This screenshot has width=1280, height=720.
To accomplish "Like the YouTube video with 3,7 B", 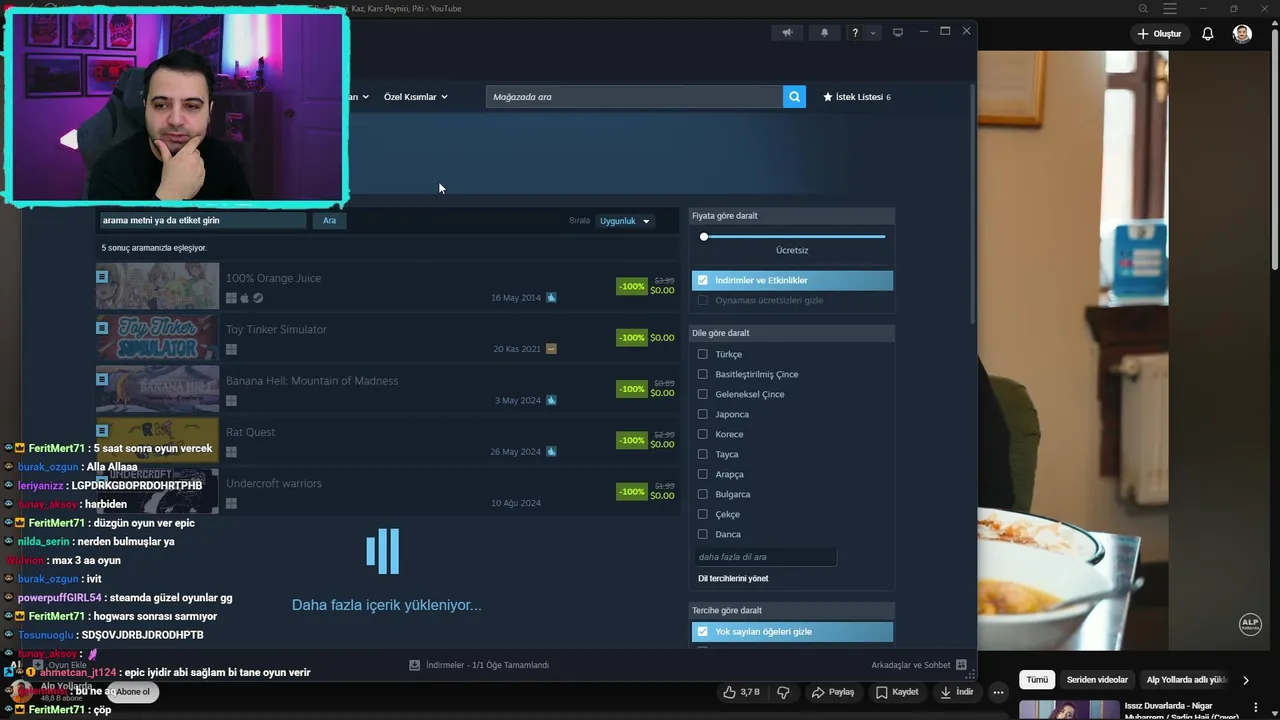I will 741,692.
